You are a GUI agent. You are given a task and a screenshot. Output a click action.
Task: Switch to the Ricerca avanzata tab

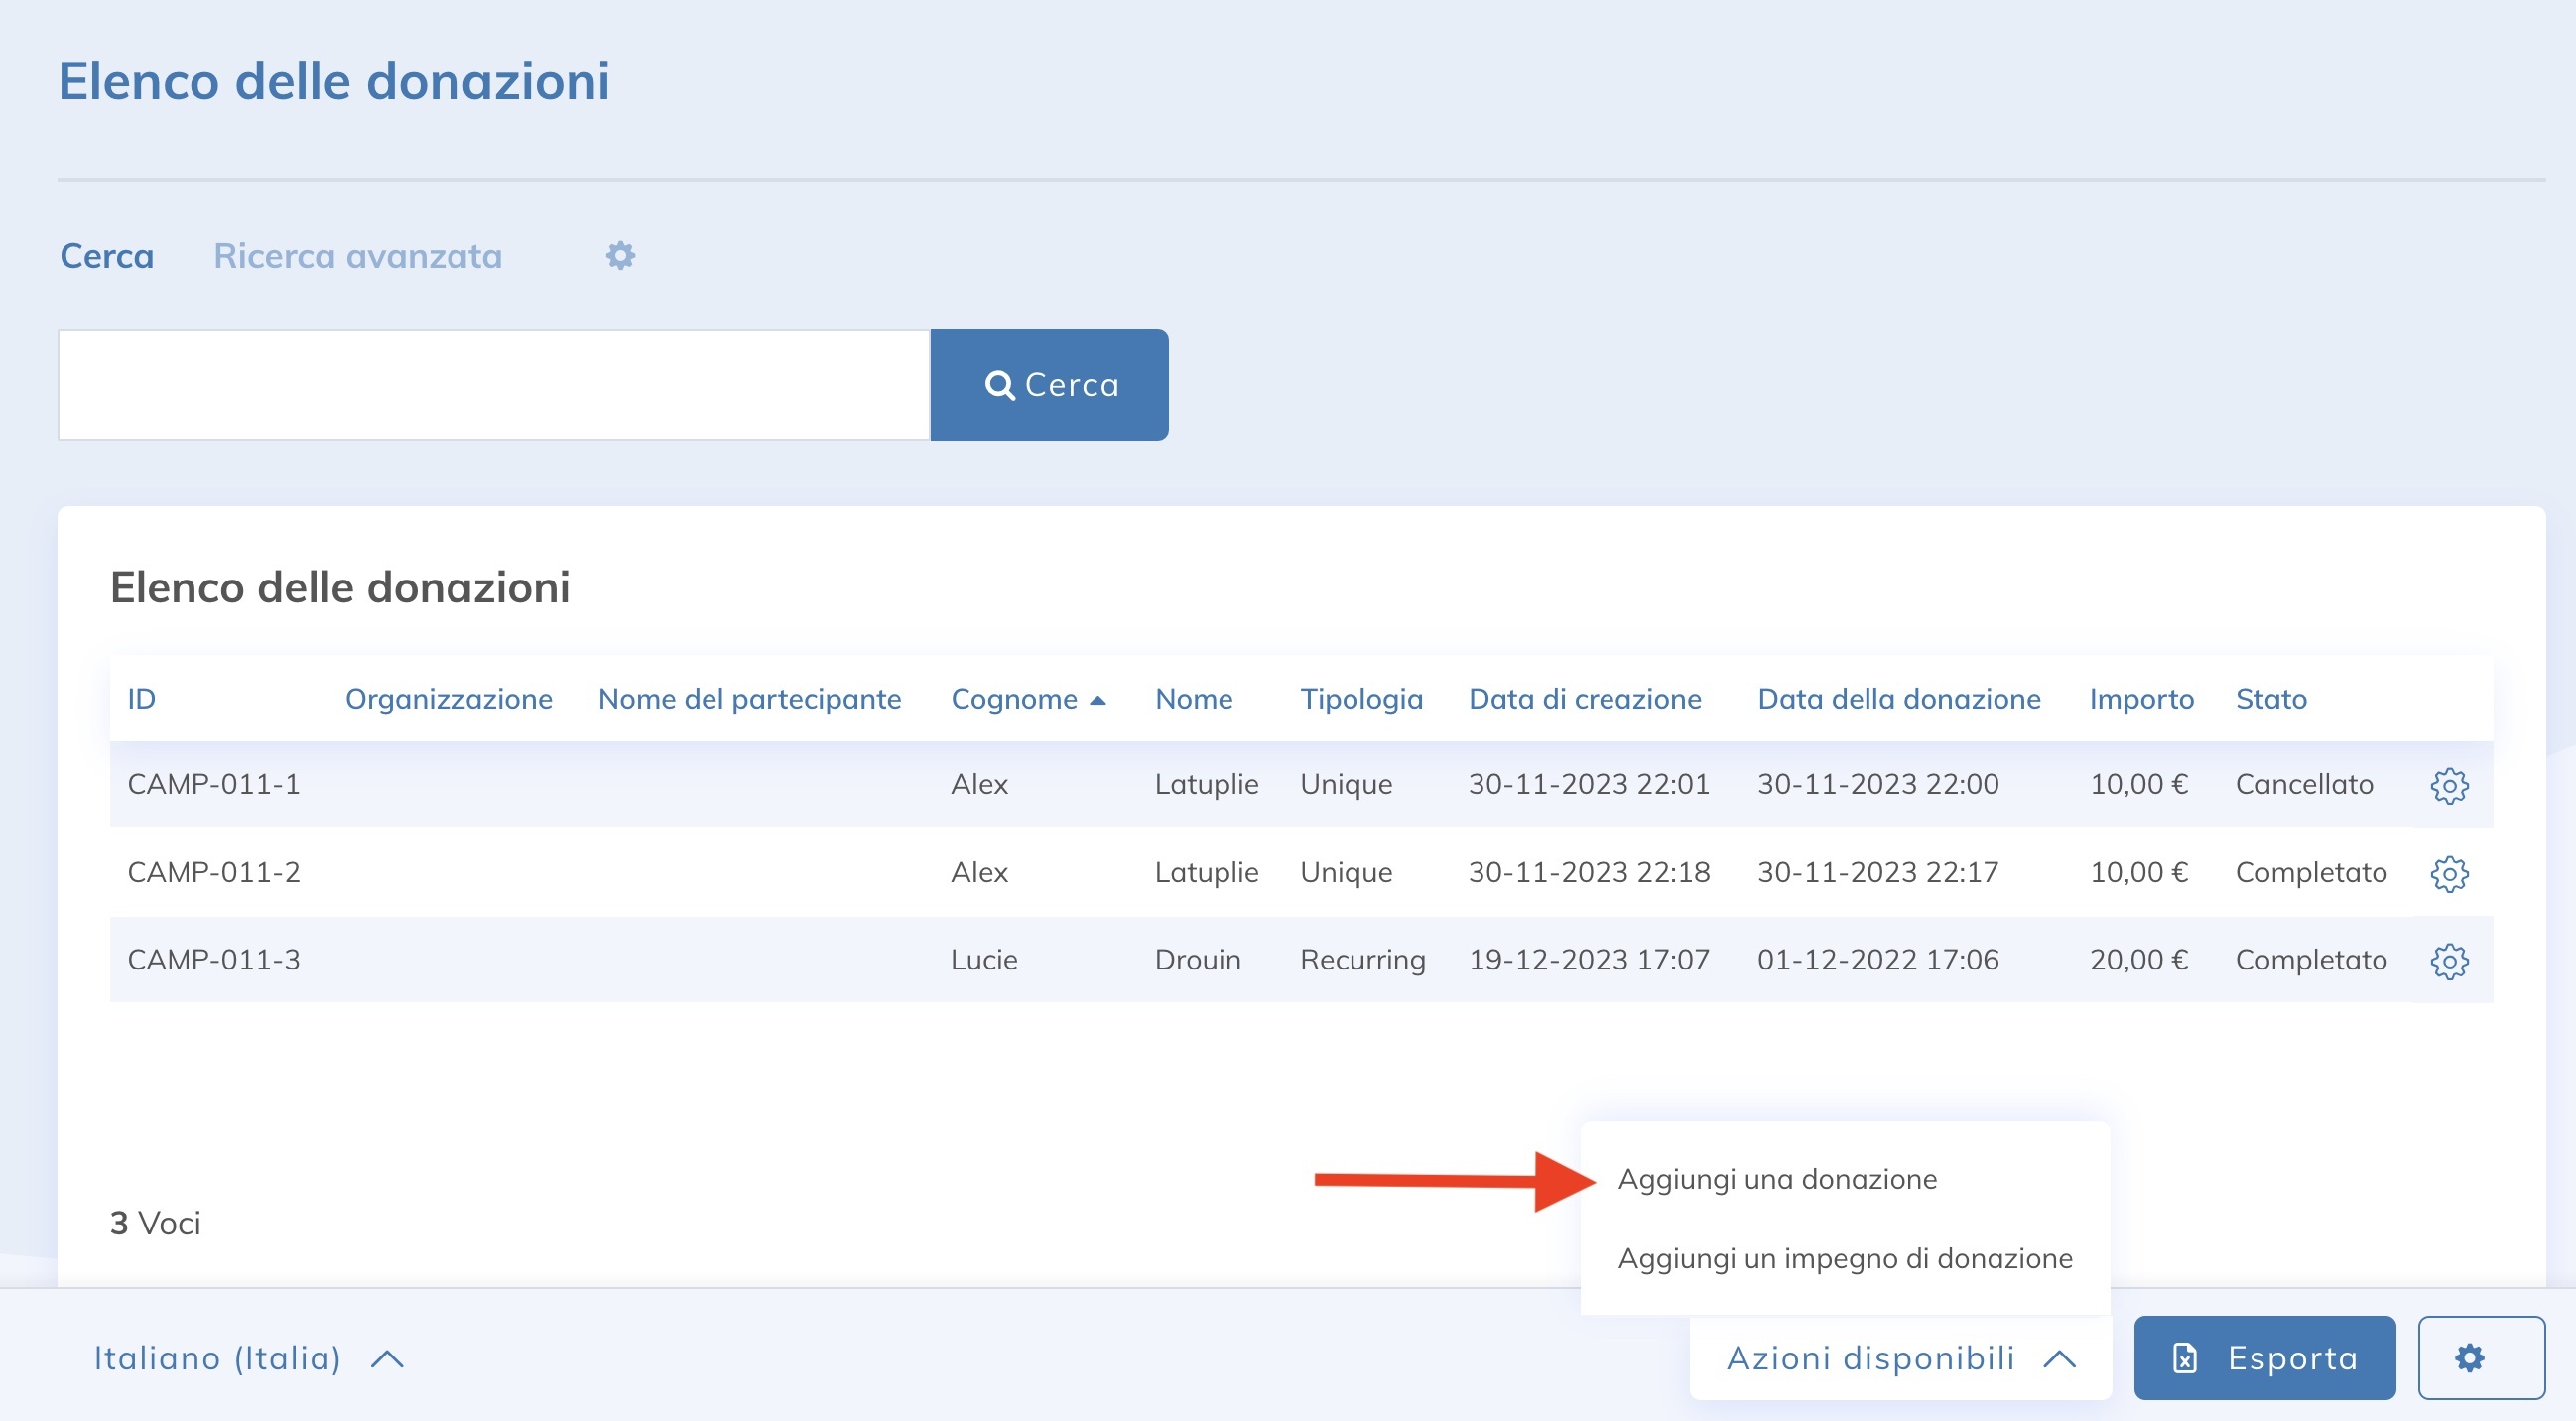click(357, 256)
